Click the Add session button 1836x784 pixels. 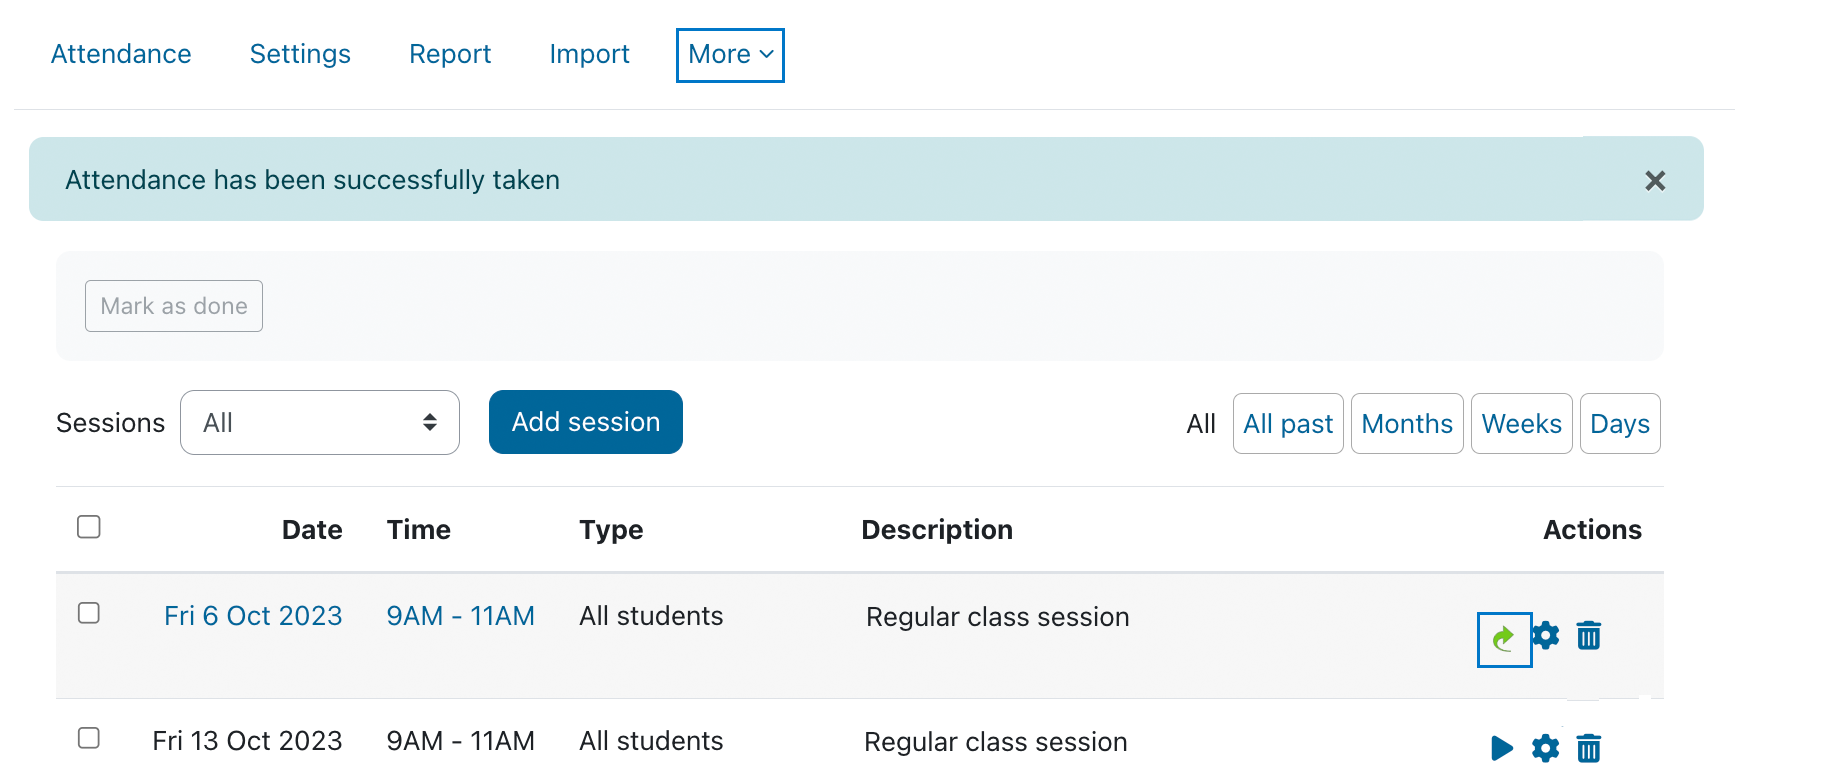click(586, 422)
